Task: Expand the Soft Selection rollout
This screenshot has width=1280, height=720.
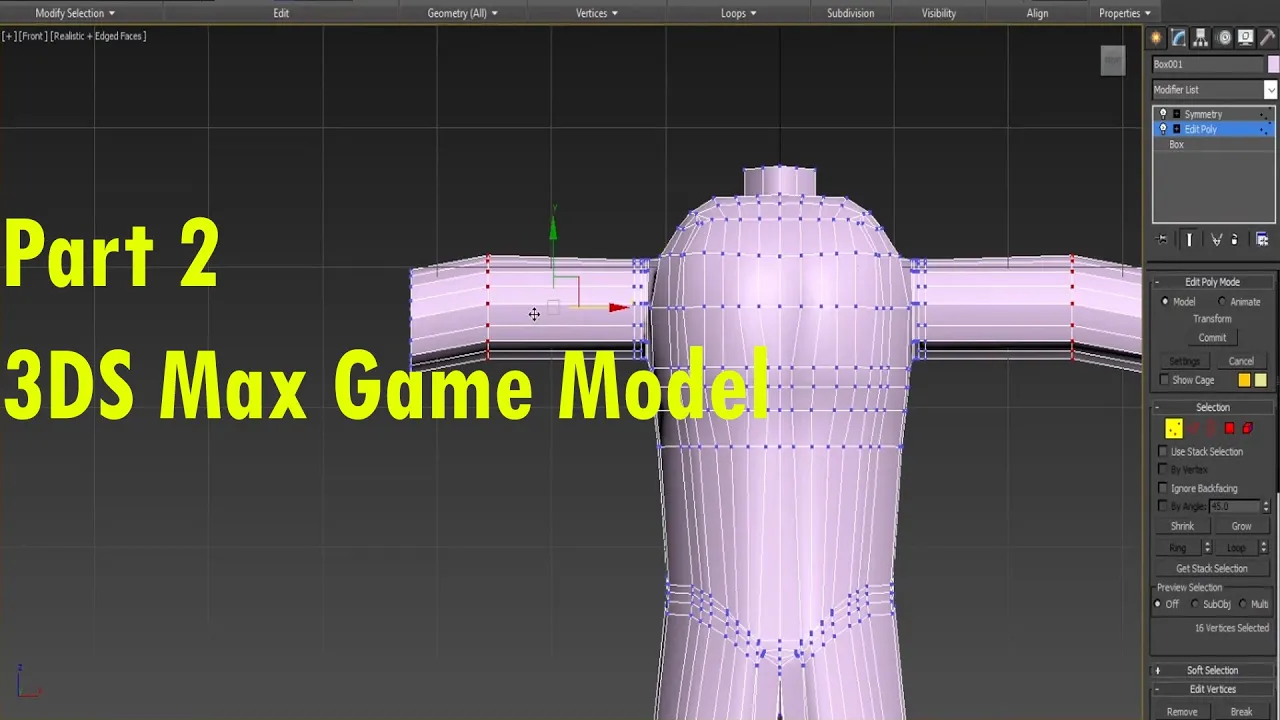Action: click(x=1157, y=670)
